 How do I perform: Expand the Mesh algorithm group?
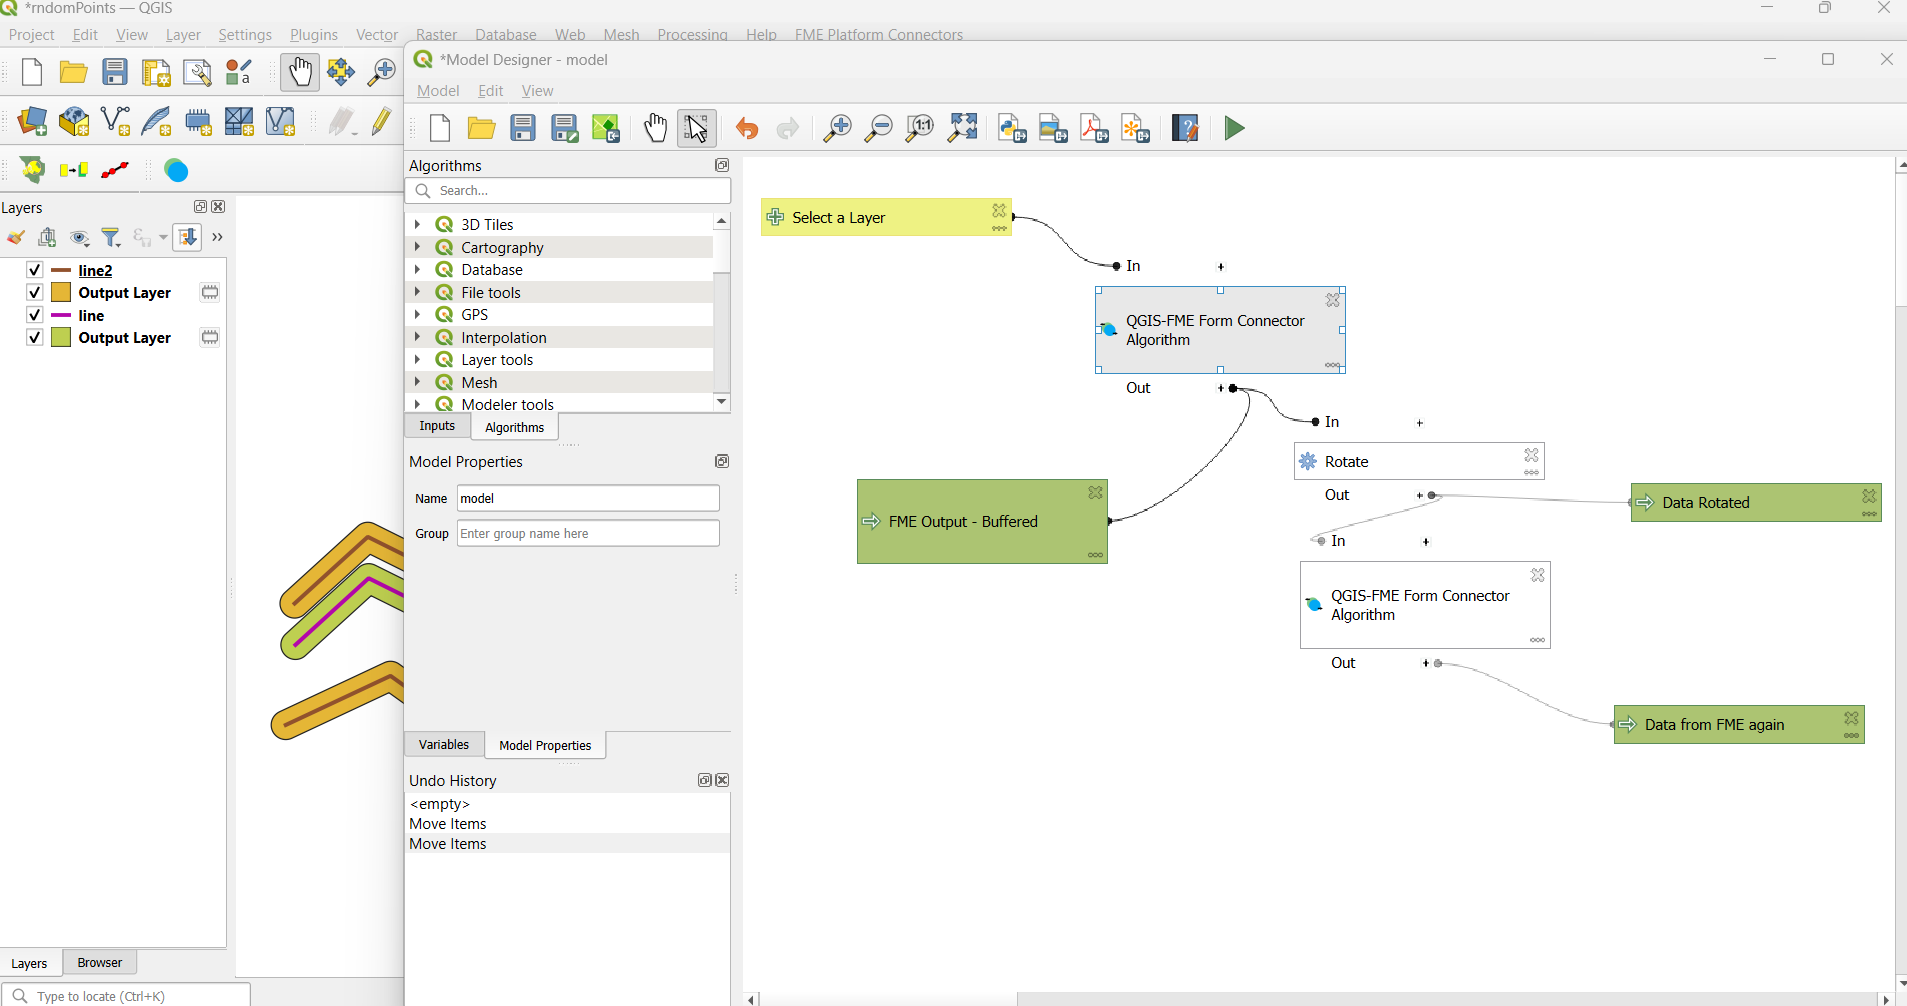tap(418, 382)
